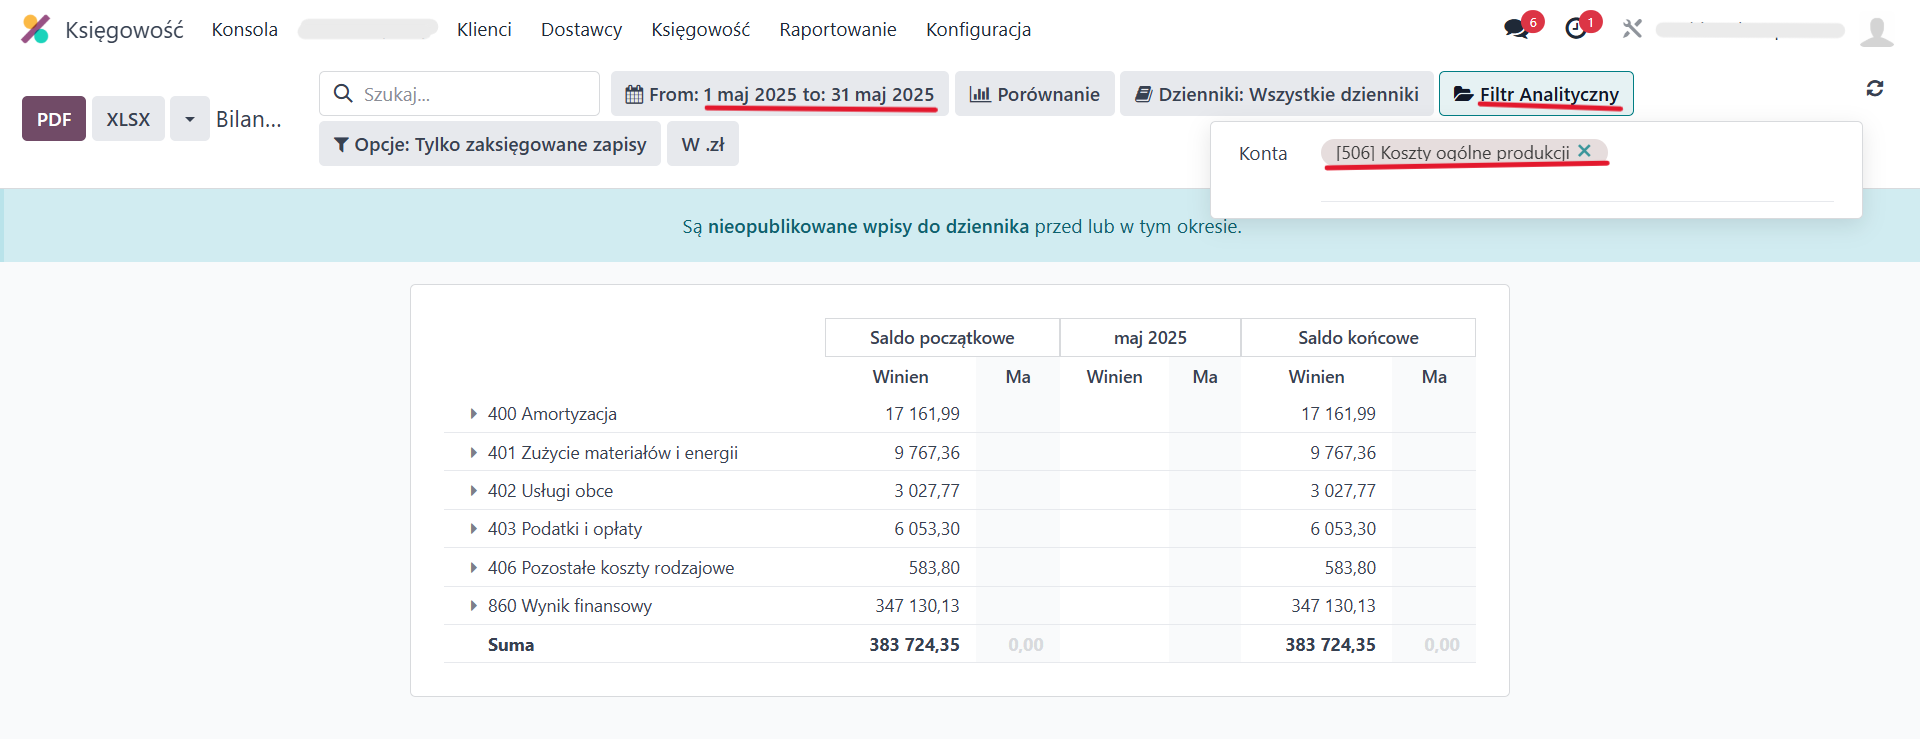Open the messages chat bubble icon

[x=1516, y=29]
